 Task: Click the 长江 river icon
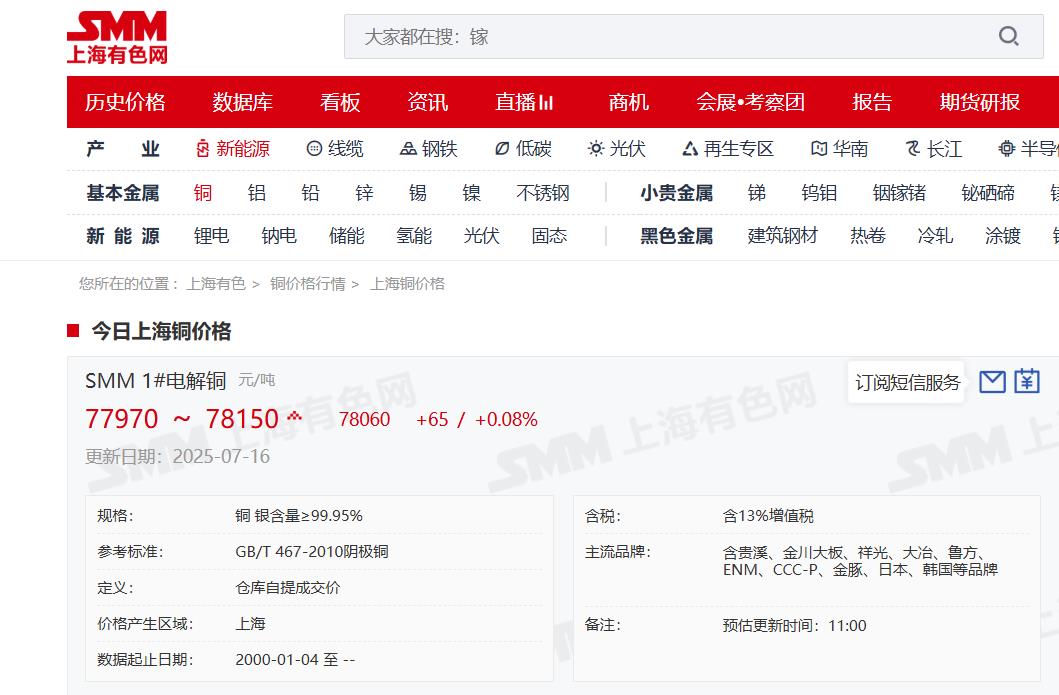coord(913,149)
